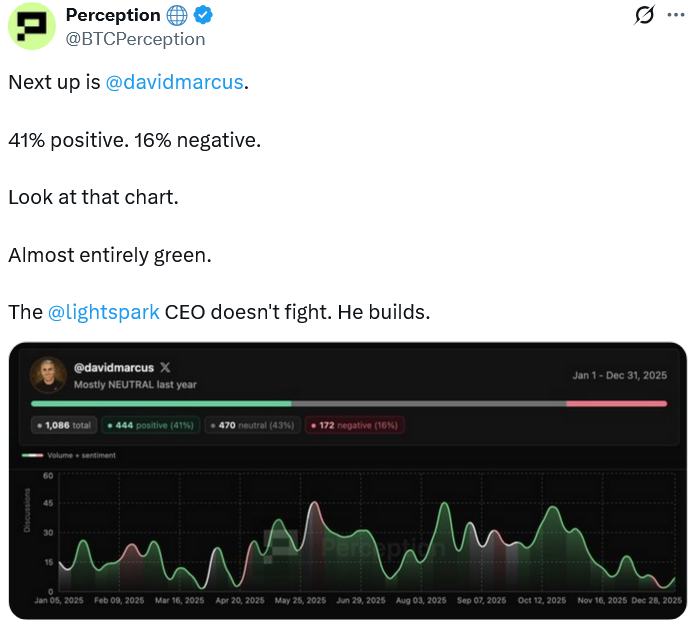Click the red segment of the sentiment bar

click(616, 403)
